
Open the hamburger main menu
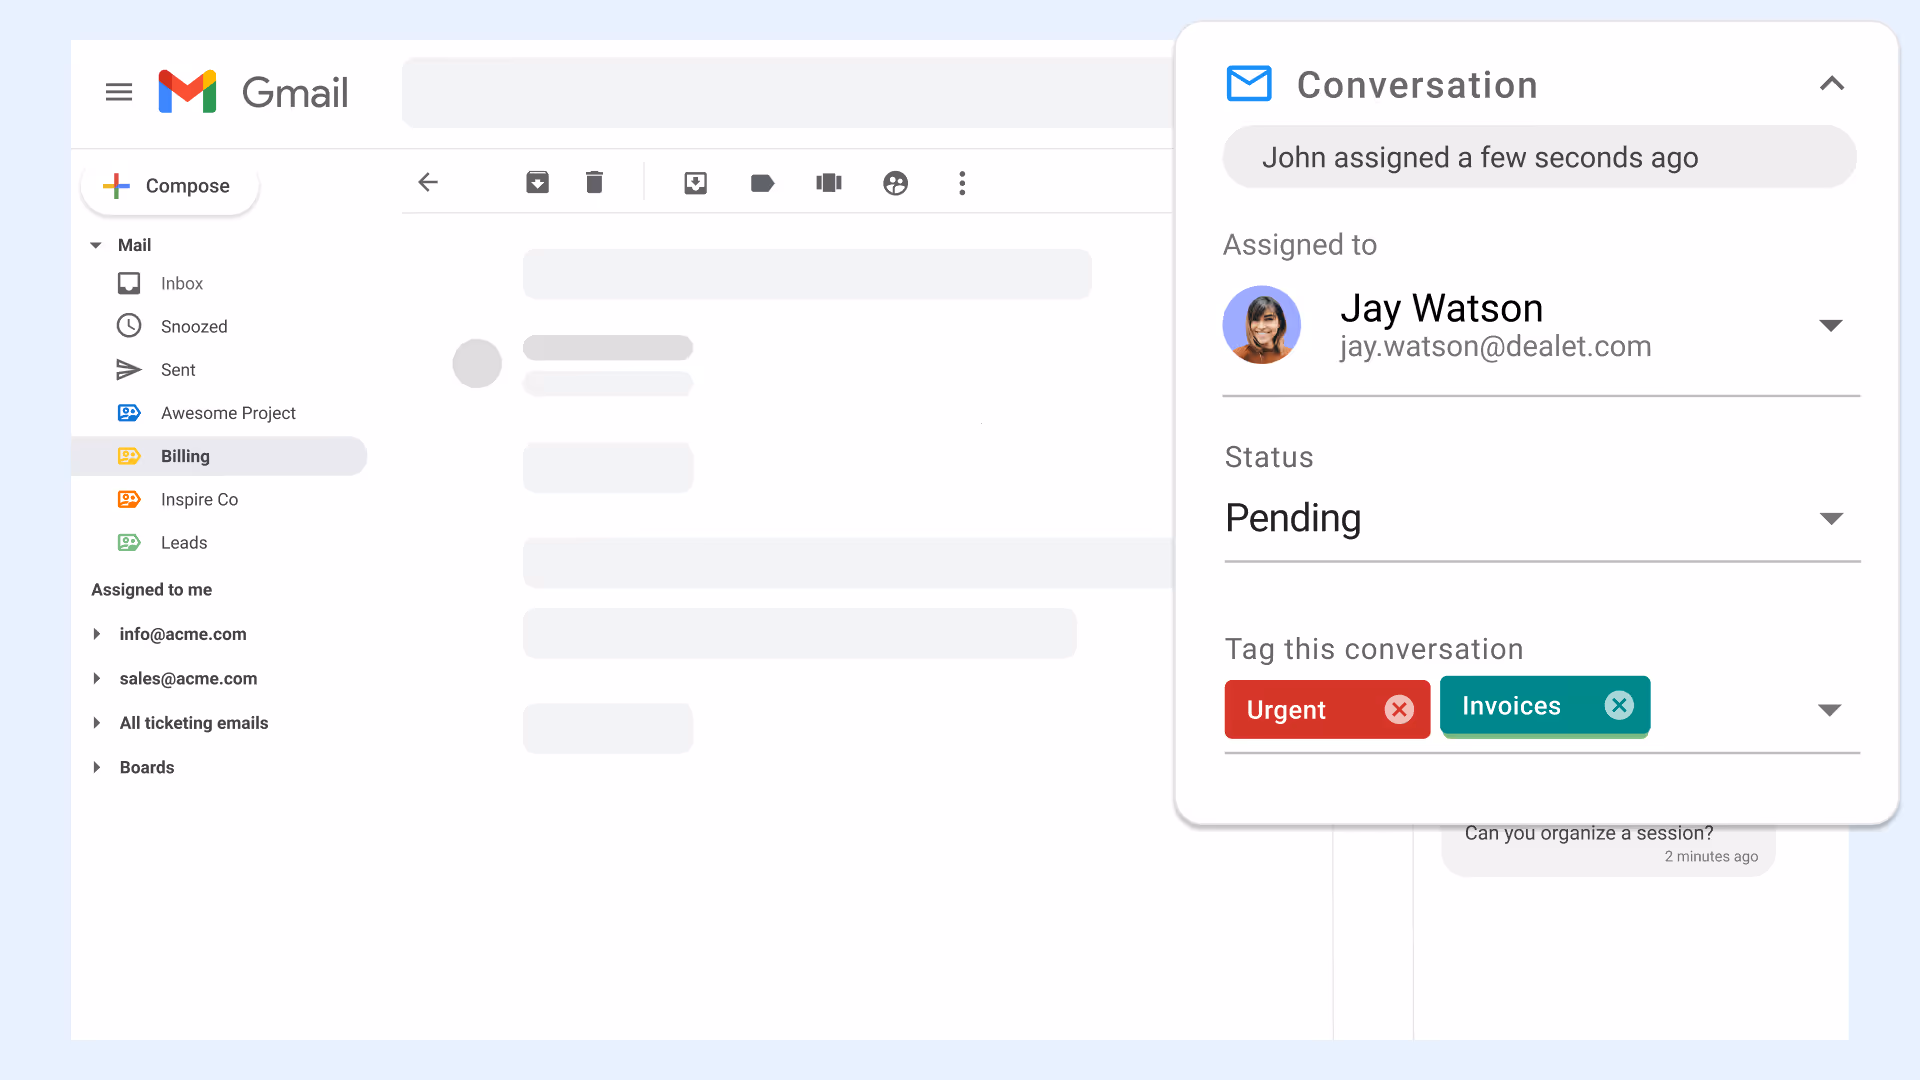click(x=119, y=92)
